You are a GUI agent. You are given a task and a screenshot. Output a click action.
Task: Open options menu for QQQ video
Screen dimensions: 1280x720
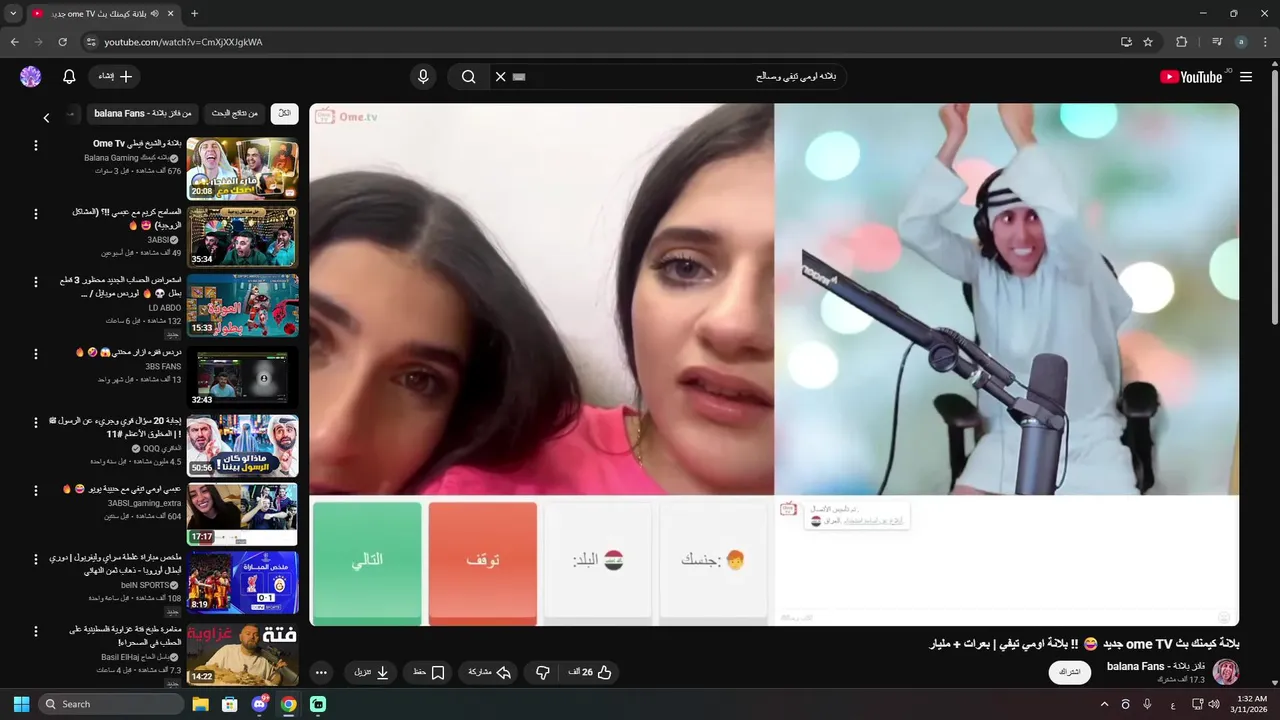36,423
